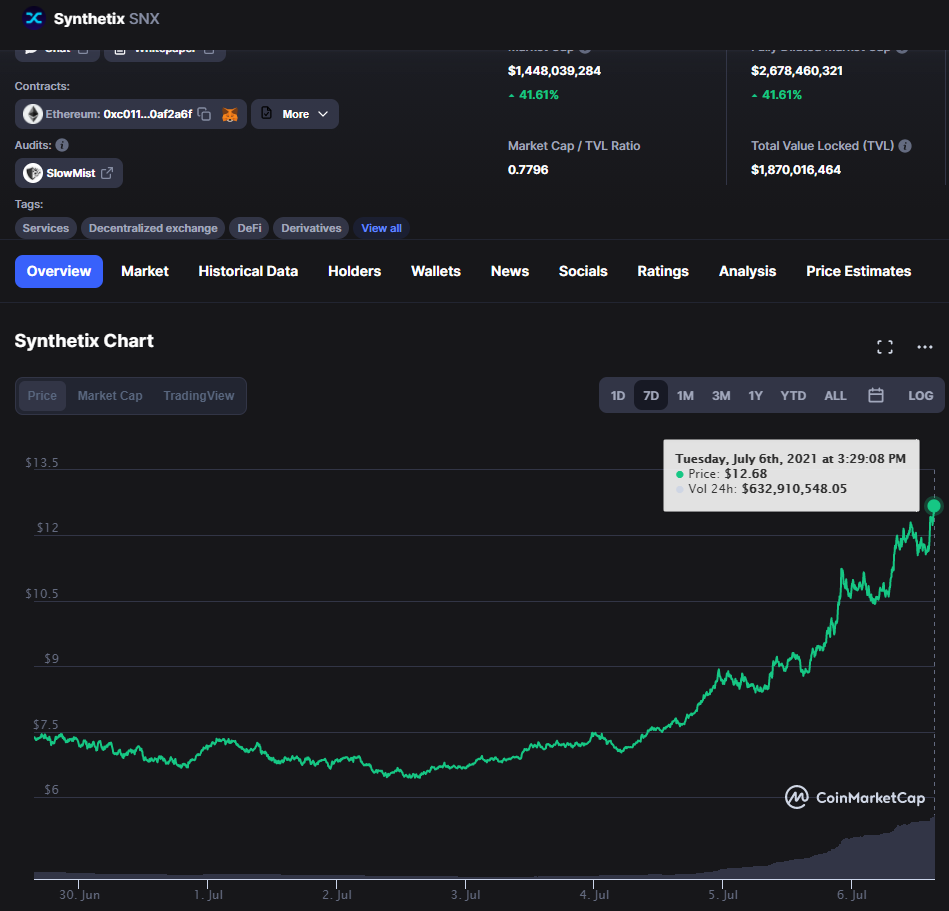
Task: Expand the More contracts dropdown
Action: [x=295, y=114]
